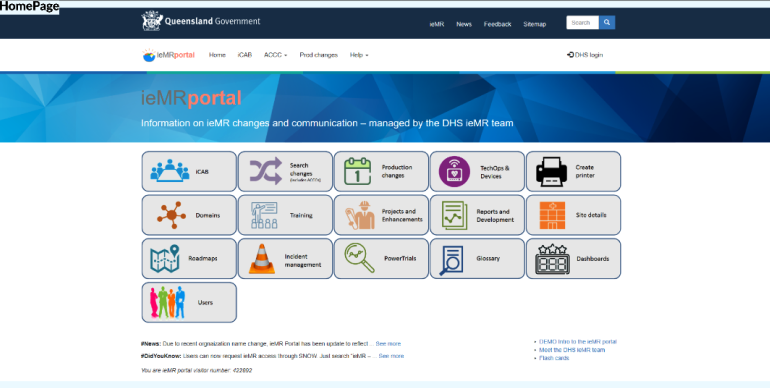Click the Roadmaps tile label
This screenshot has width=770, height=388.
coord(203,259)
